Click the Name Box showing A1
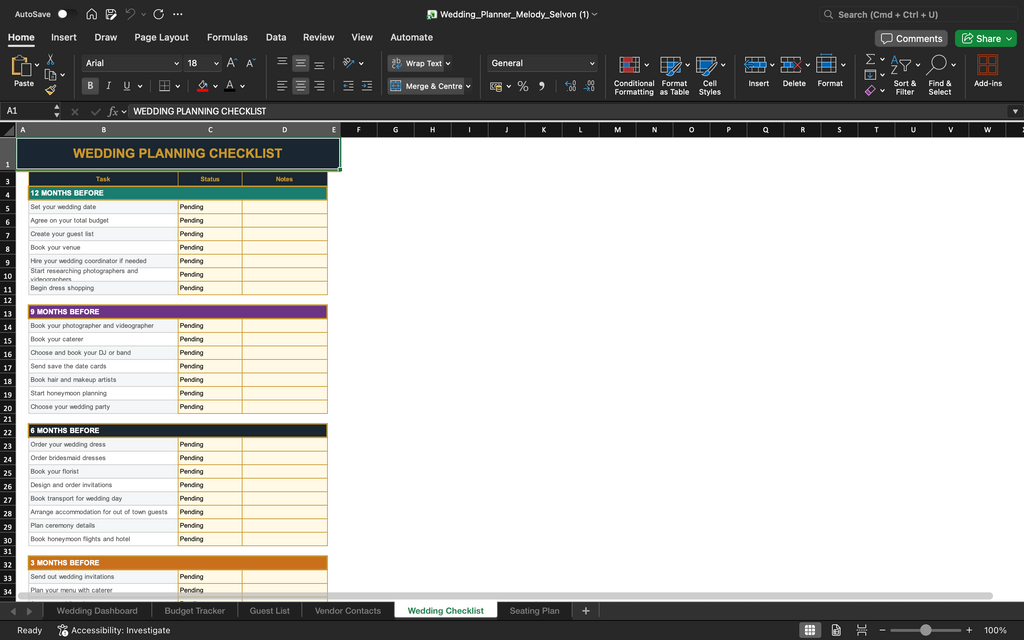Viewport: 1024px width, 640px height. pyautogui.click(x=27, y=111)
